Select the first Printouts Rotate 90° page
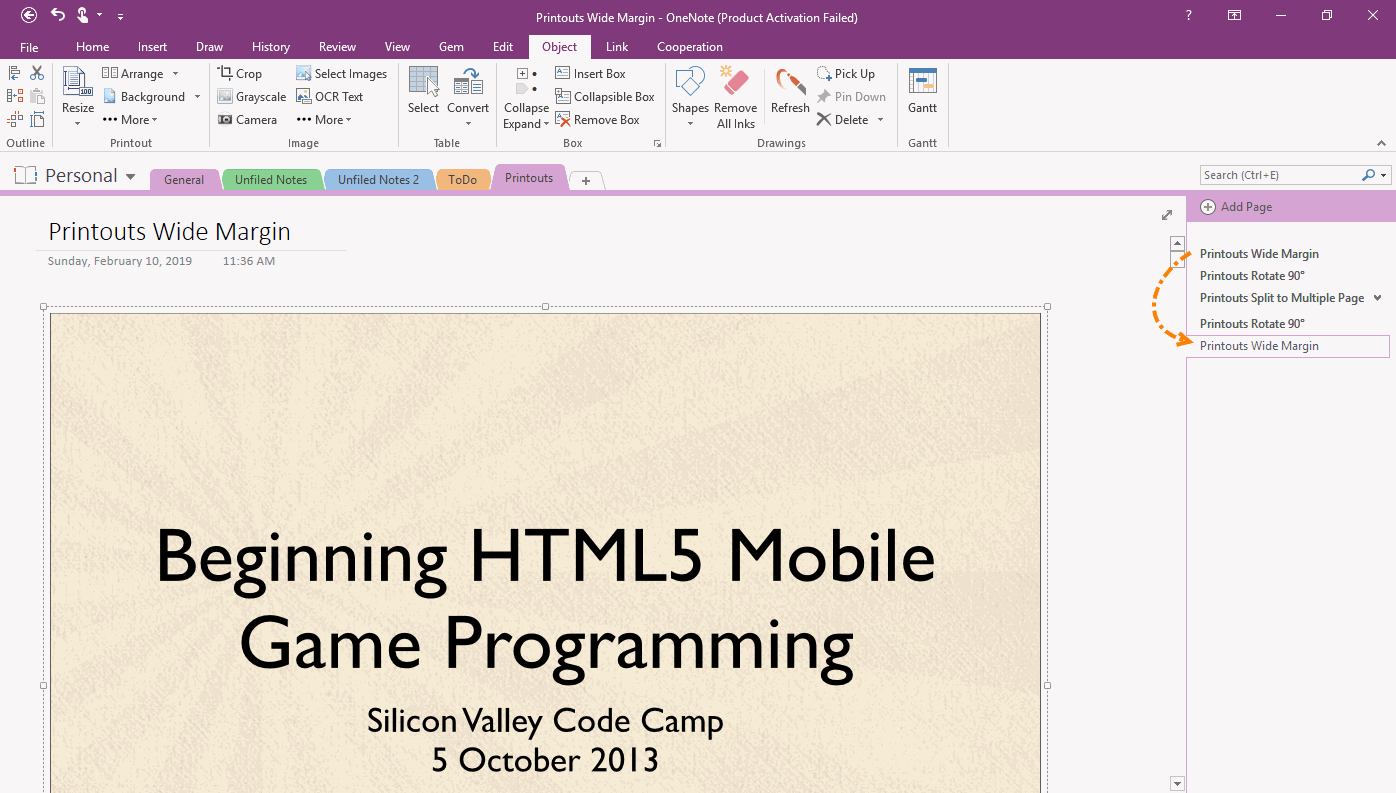Screen dimensions: 1396x793 coord(1252,276)
